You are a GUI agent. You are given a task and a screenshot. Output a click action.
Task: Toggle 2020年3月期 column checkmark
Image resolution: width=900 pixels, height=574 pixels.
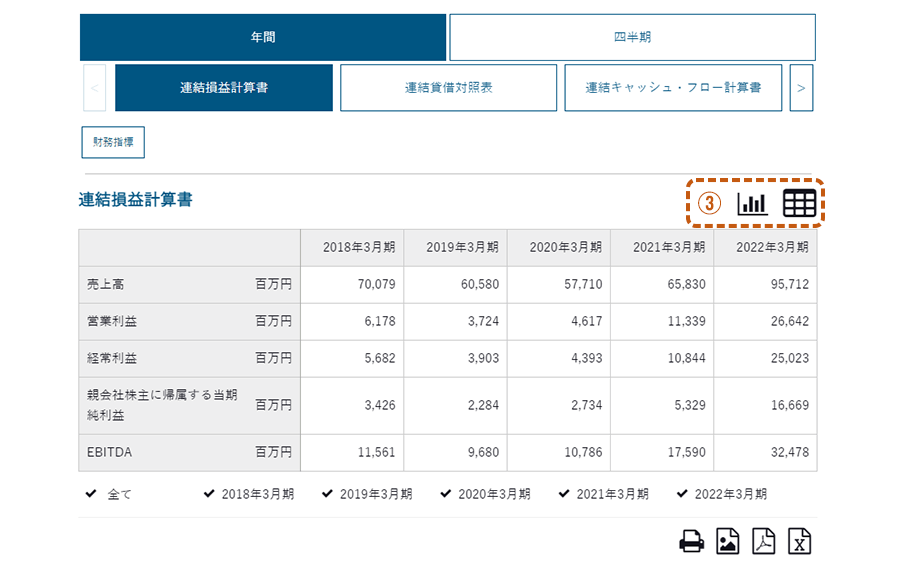tap(446, 494)
